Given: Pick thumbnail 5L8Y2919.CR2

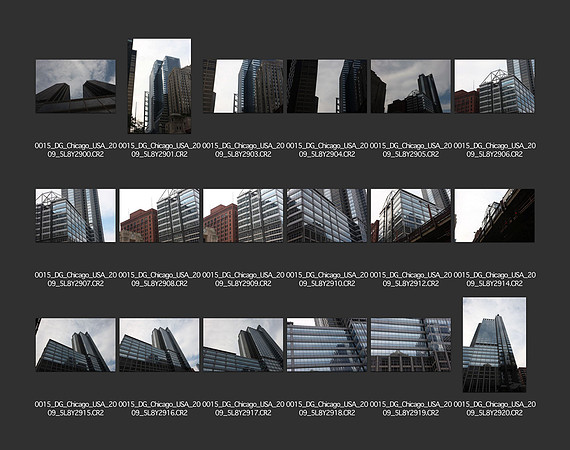Looking at the screenshot, I should [x=411, y=345].
